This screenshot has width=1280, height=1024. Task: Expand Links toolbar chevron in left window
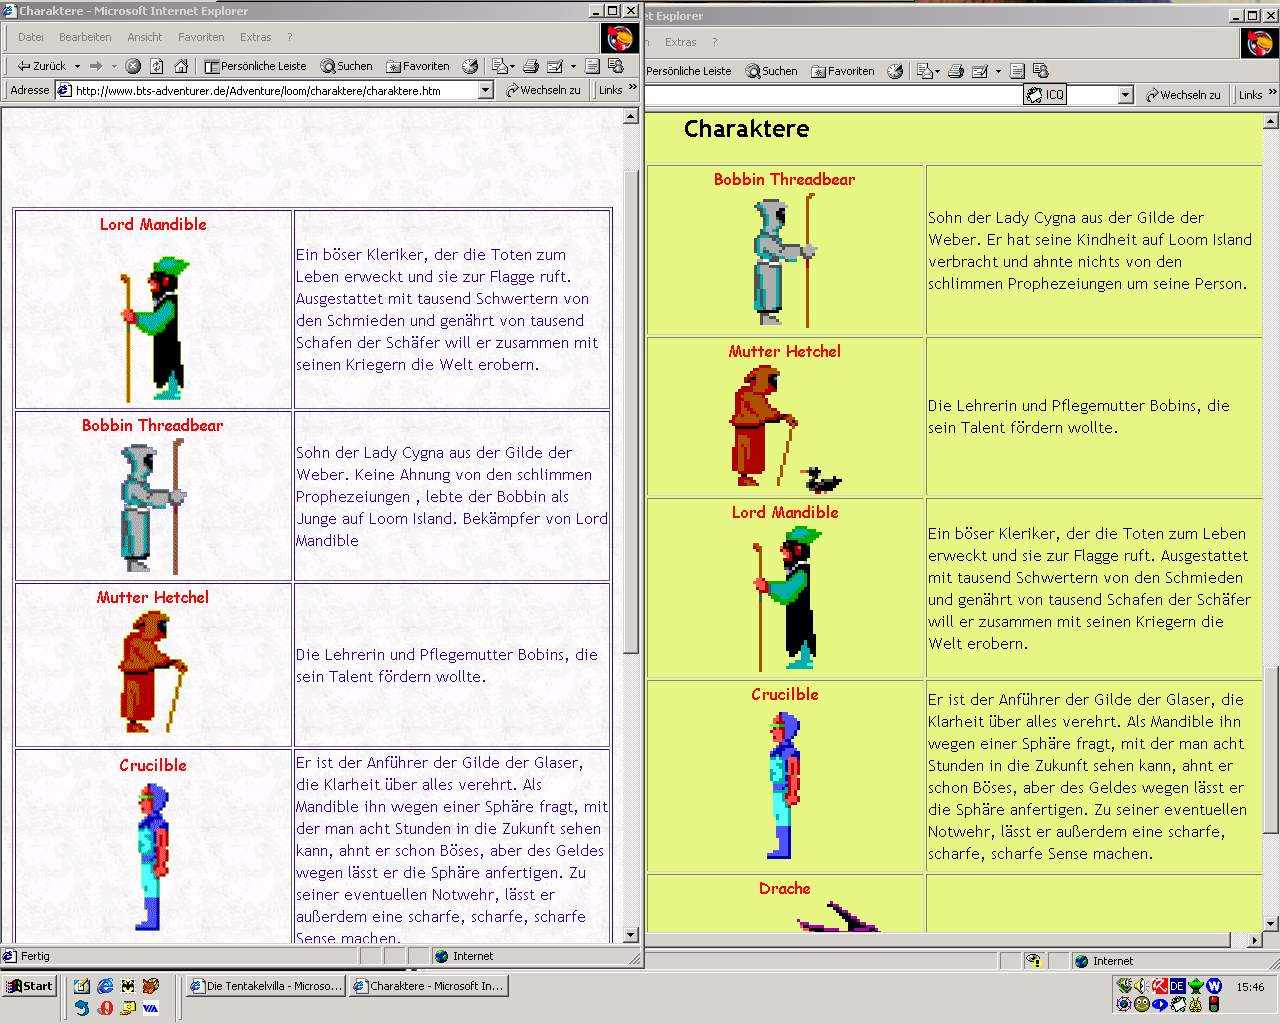click(x=632, y=89)
